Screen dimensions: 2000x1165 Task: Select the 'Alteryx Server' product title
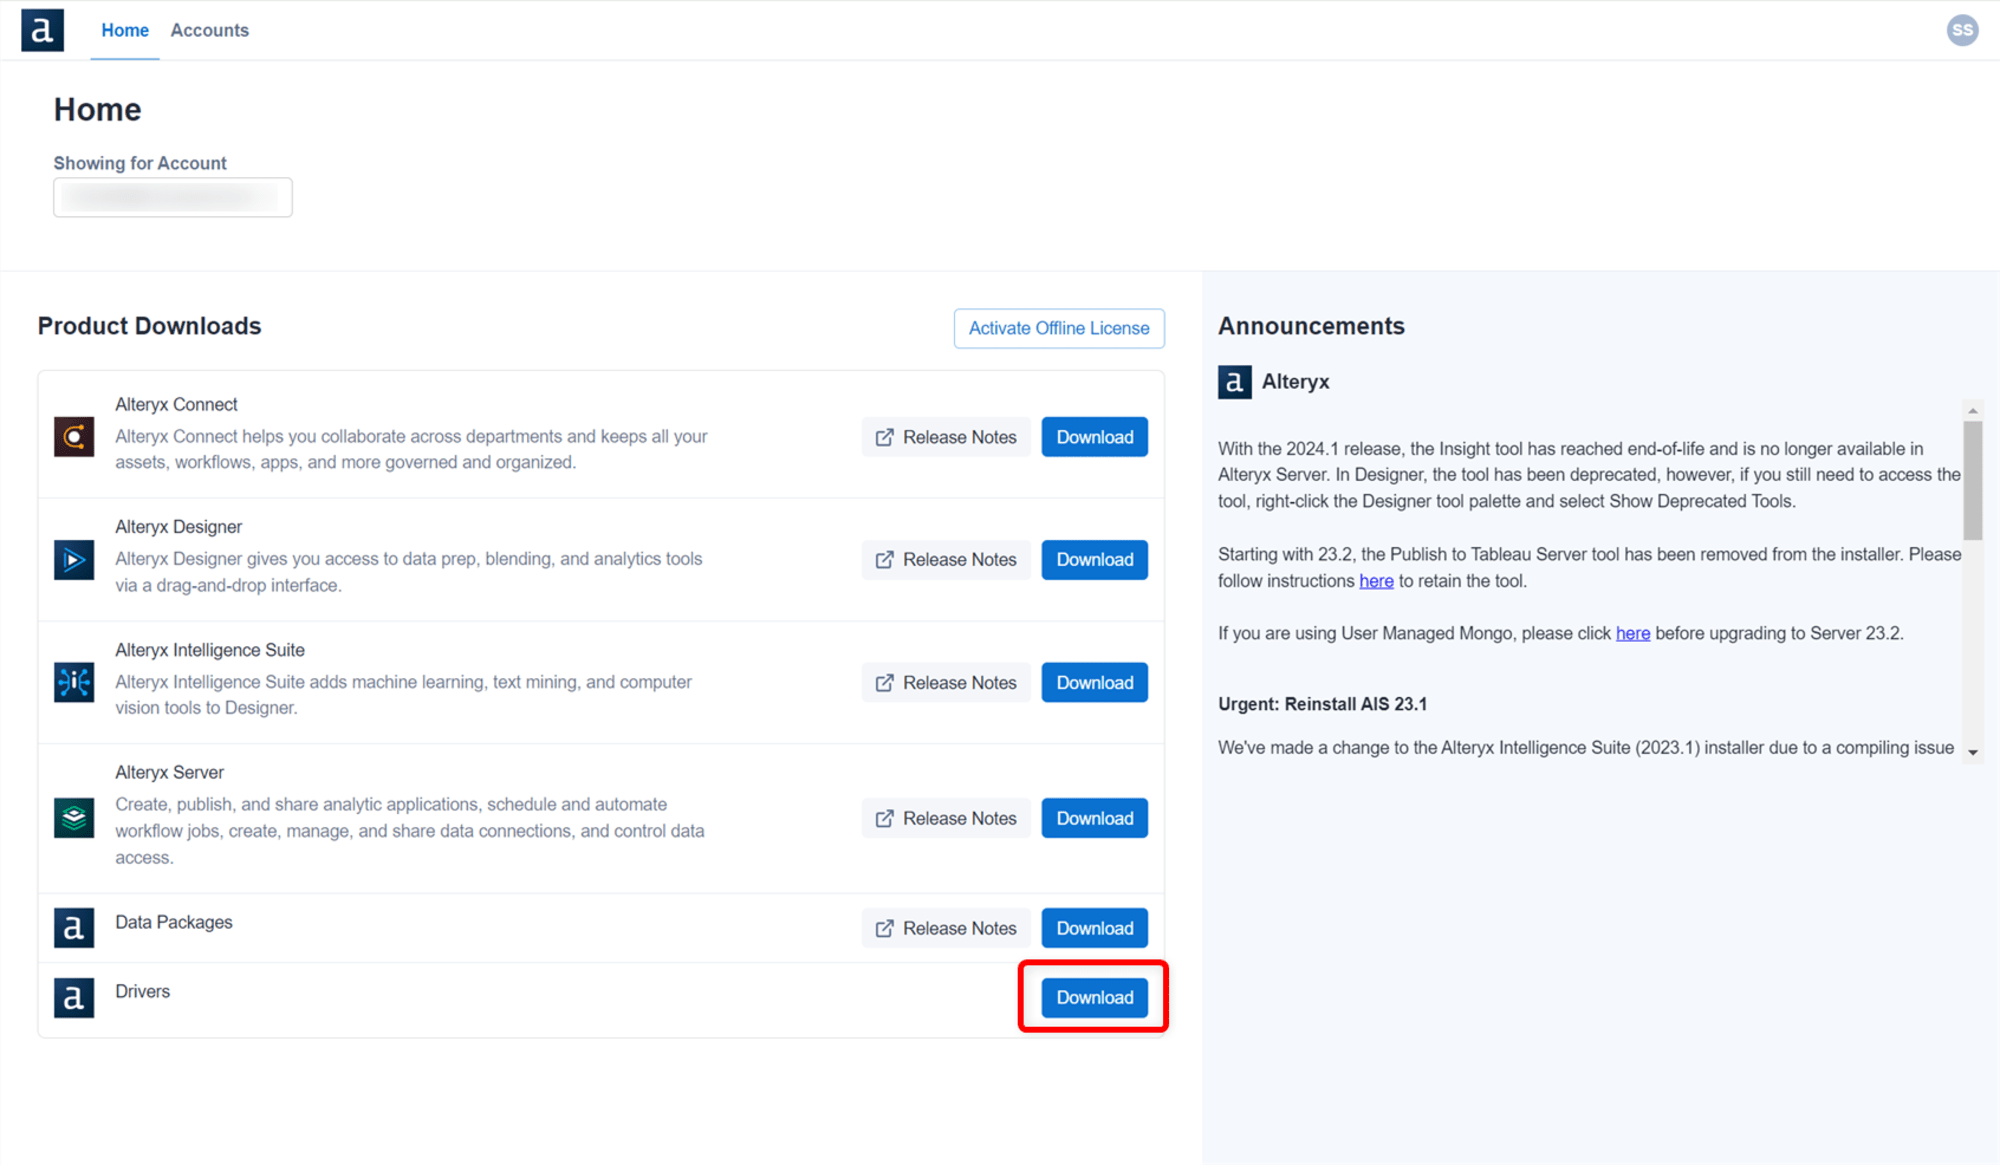169,772
